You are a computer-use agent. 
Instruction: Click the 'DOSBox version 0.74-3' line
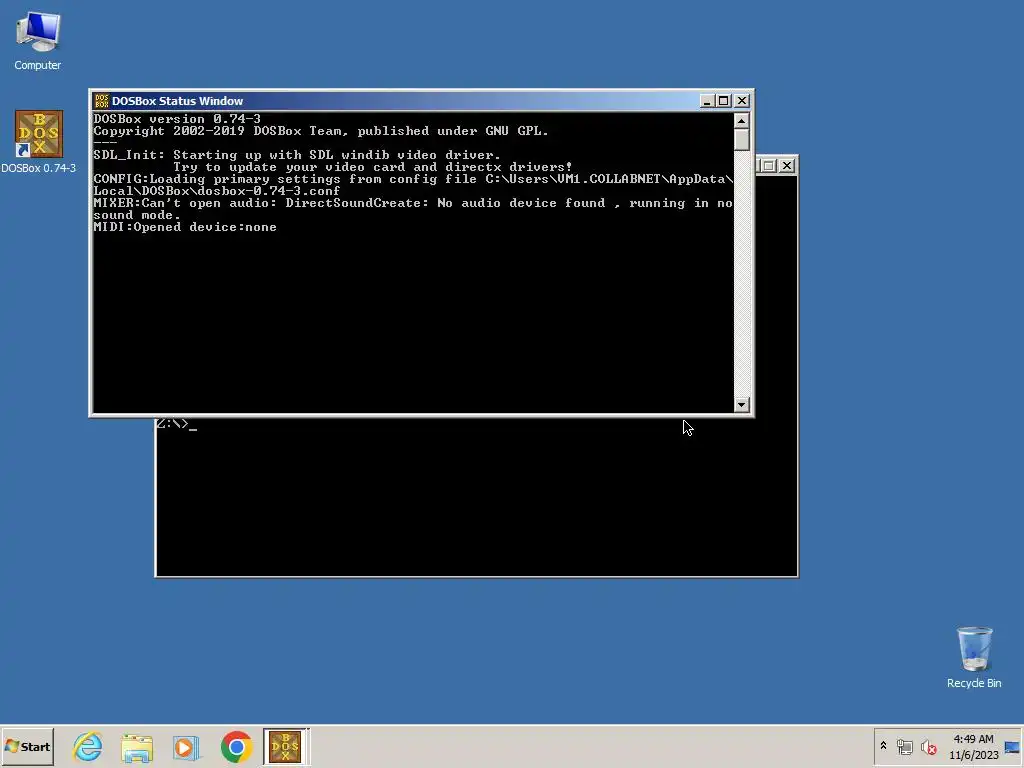pos(177,119)
